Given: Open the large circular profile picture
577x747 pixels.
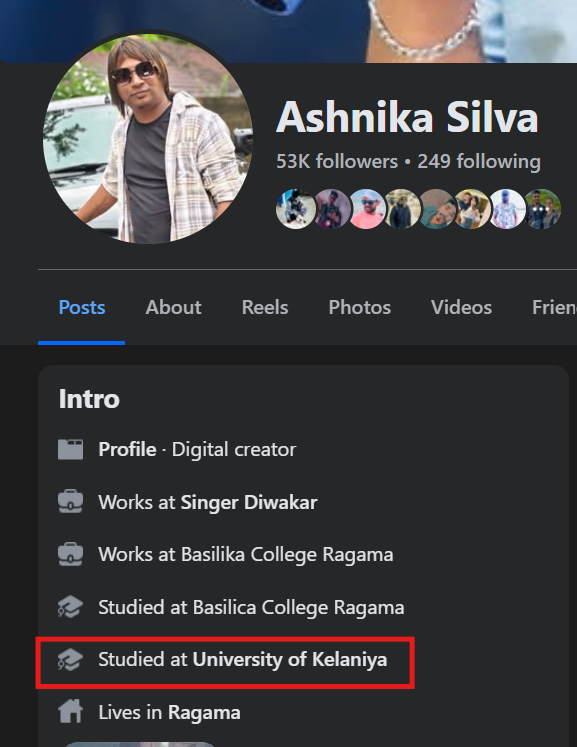Looking at the screenshot, I should click(148, 139).
